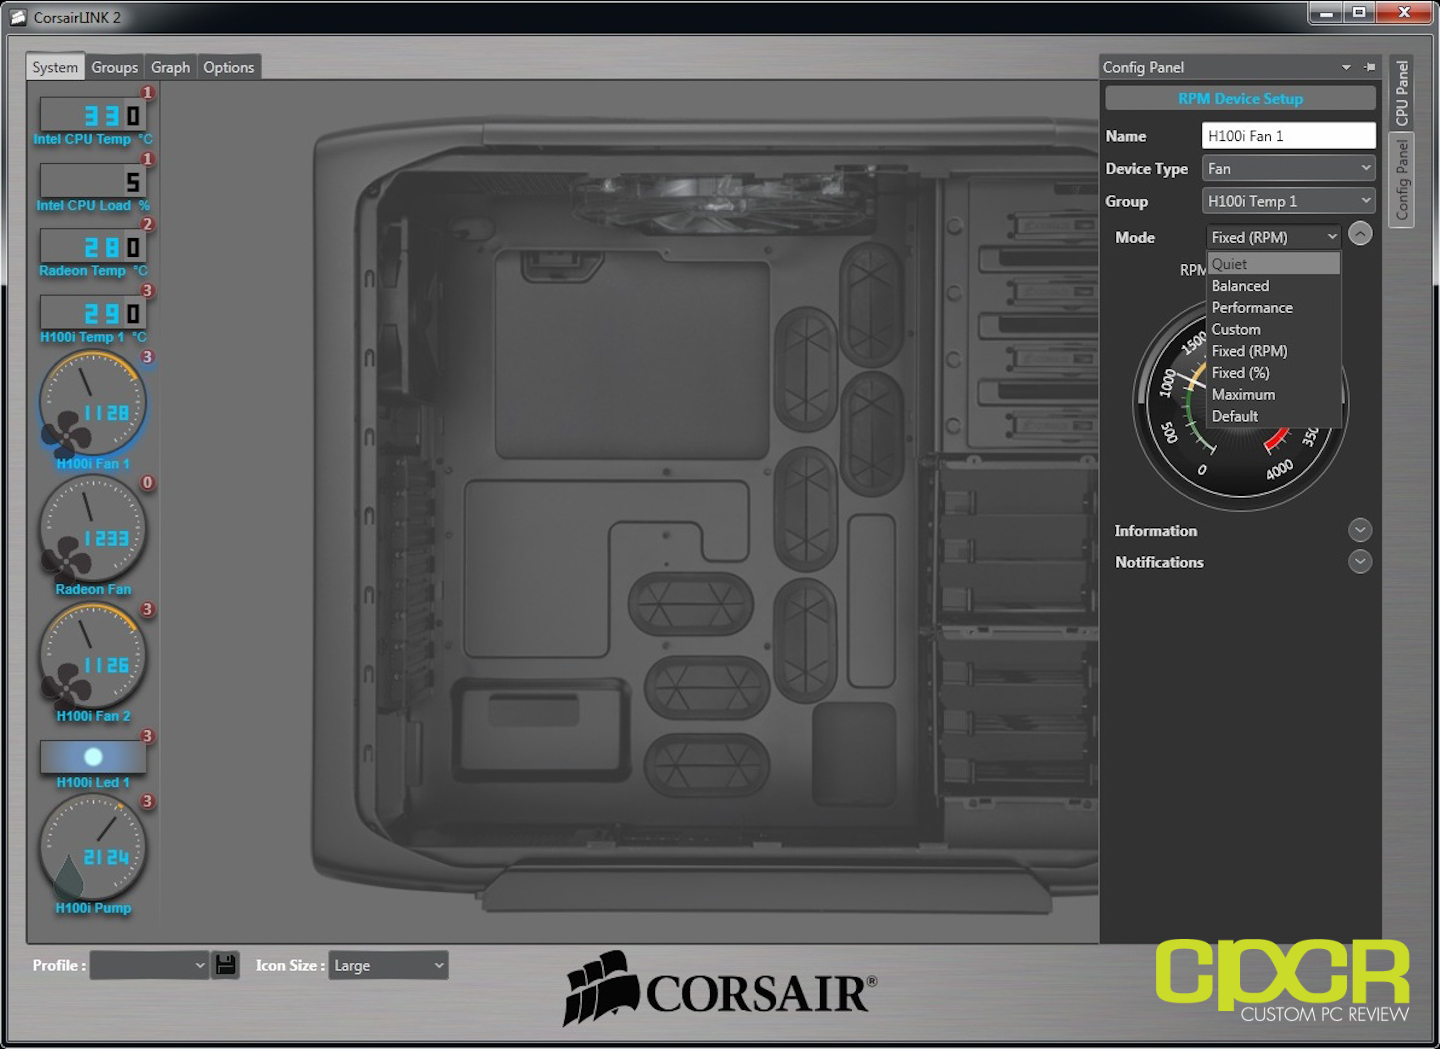Edit the Name field H100i Fan 1

[x=1288, y=136]
